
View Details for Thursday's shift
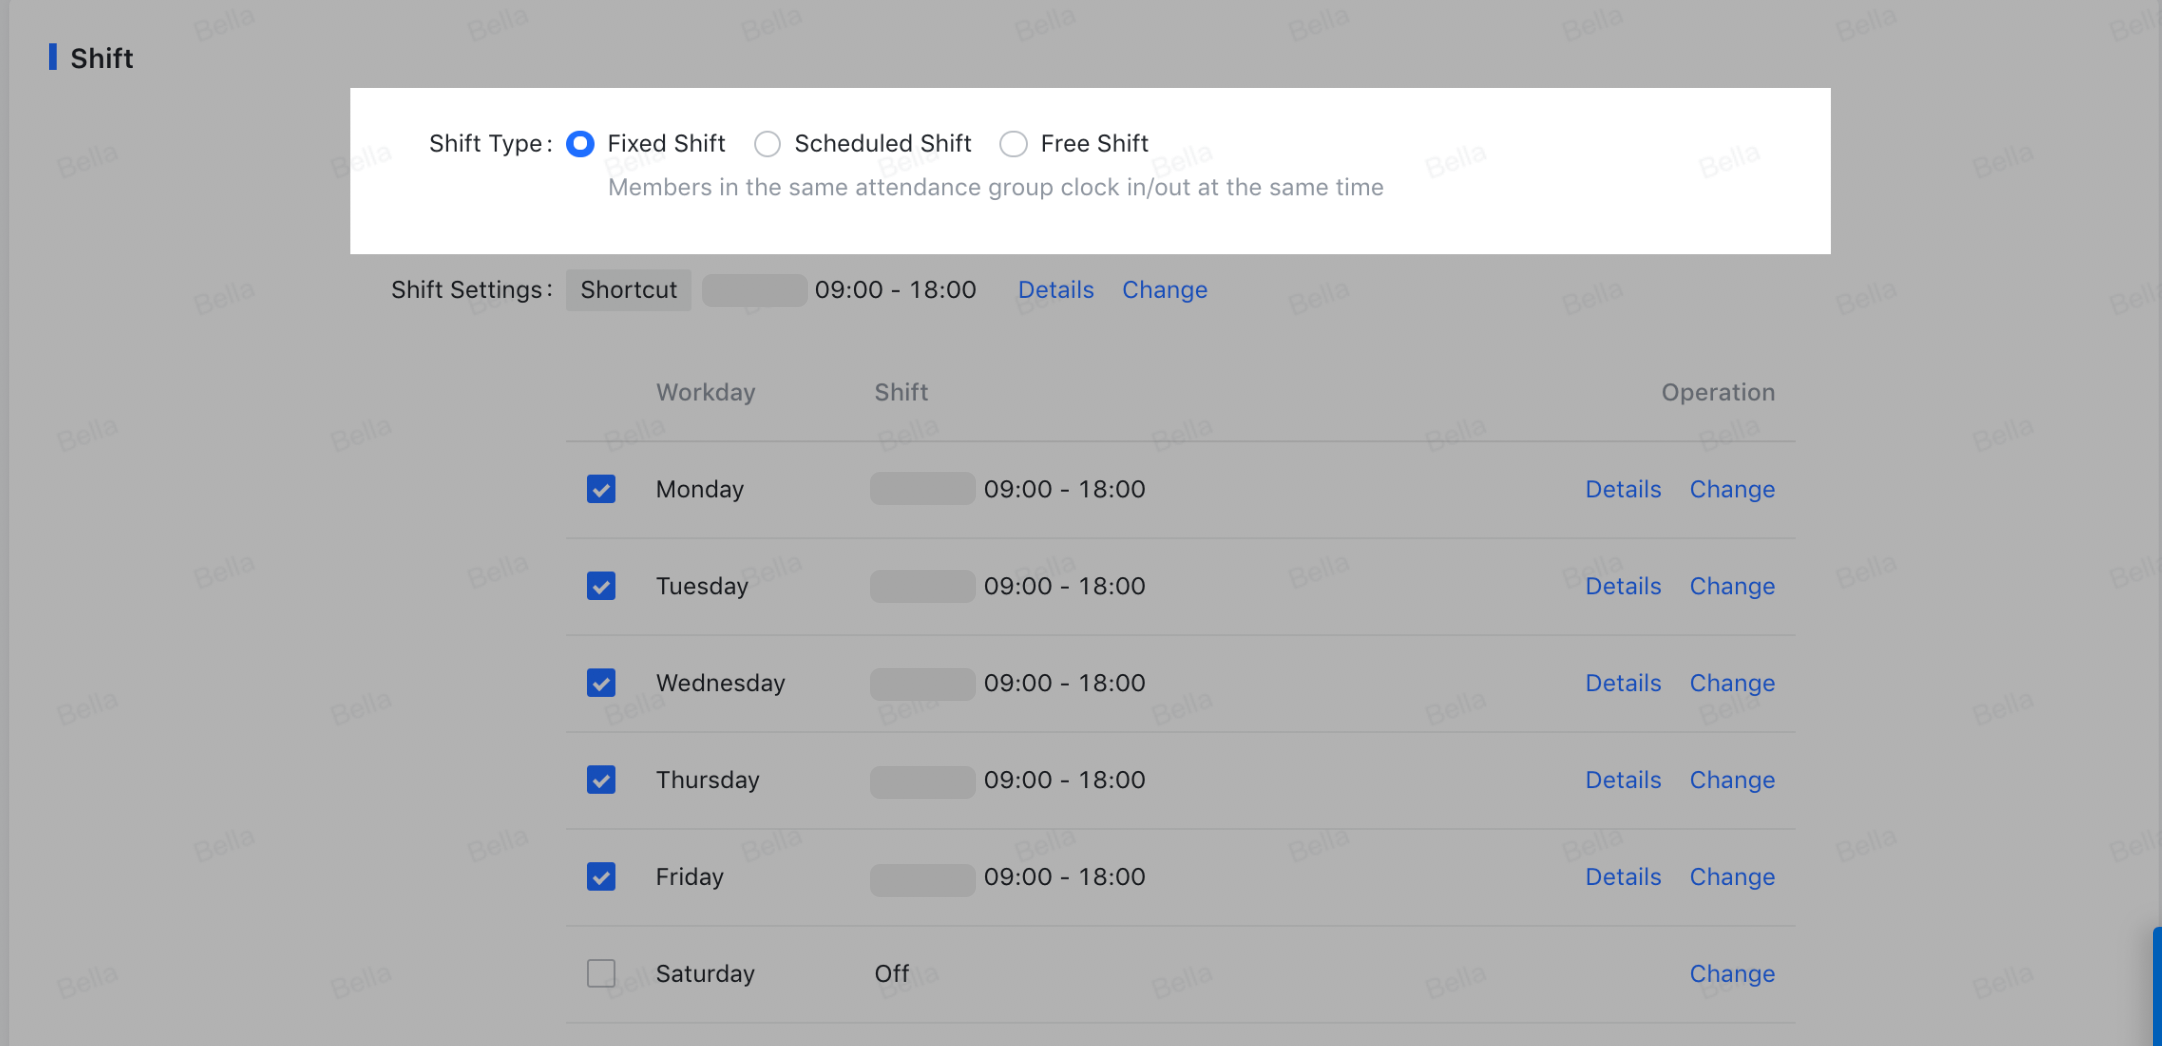click(x=1622, y=780)
